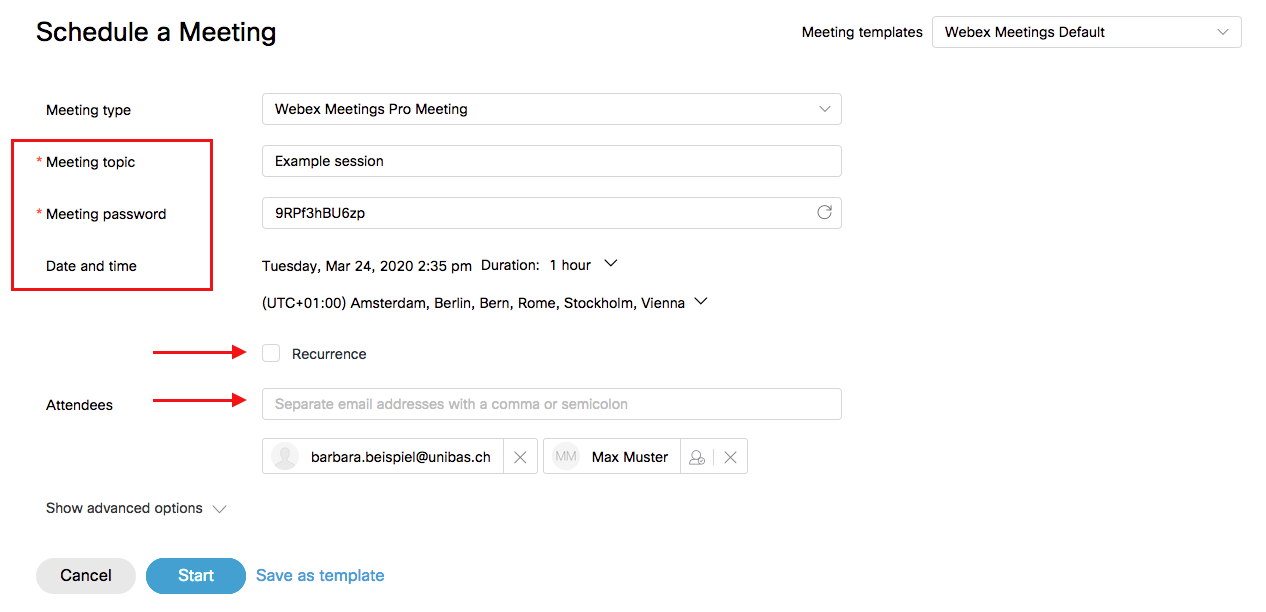Viewport: 1266px width, 612px height.
Task: Enable the Recurrence checkbox
Action: click(271, 353)
